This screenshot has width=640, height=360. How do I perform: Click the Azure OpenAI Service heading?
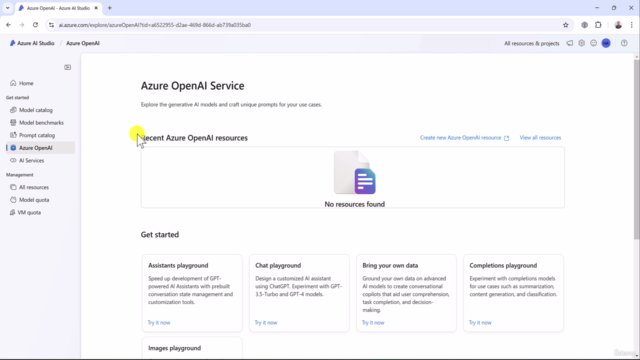(193, 86)
